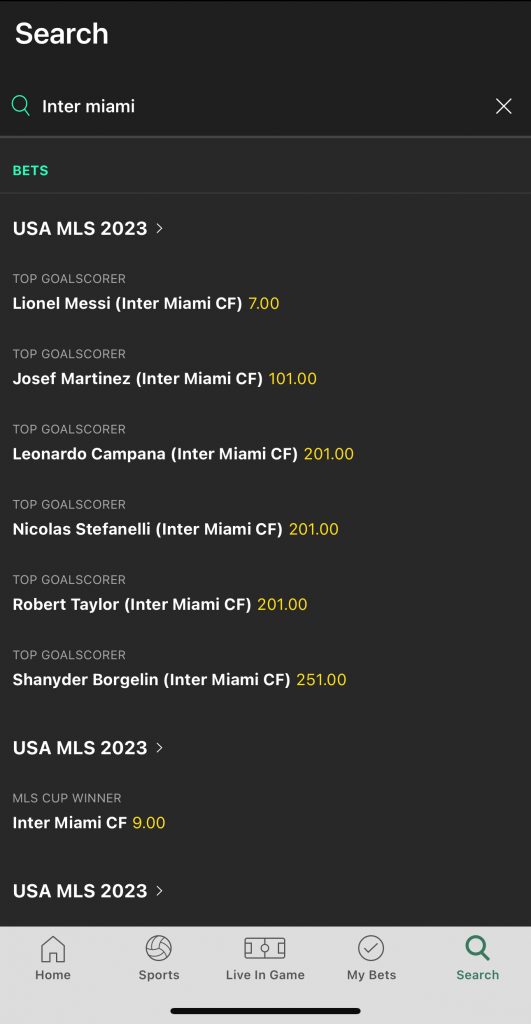Expand the second USA MLS 2023 heading

[88, 747]
